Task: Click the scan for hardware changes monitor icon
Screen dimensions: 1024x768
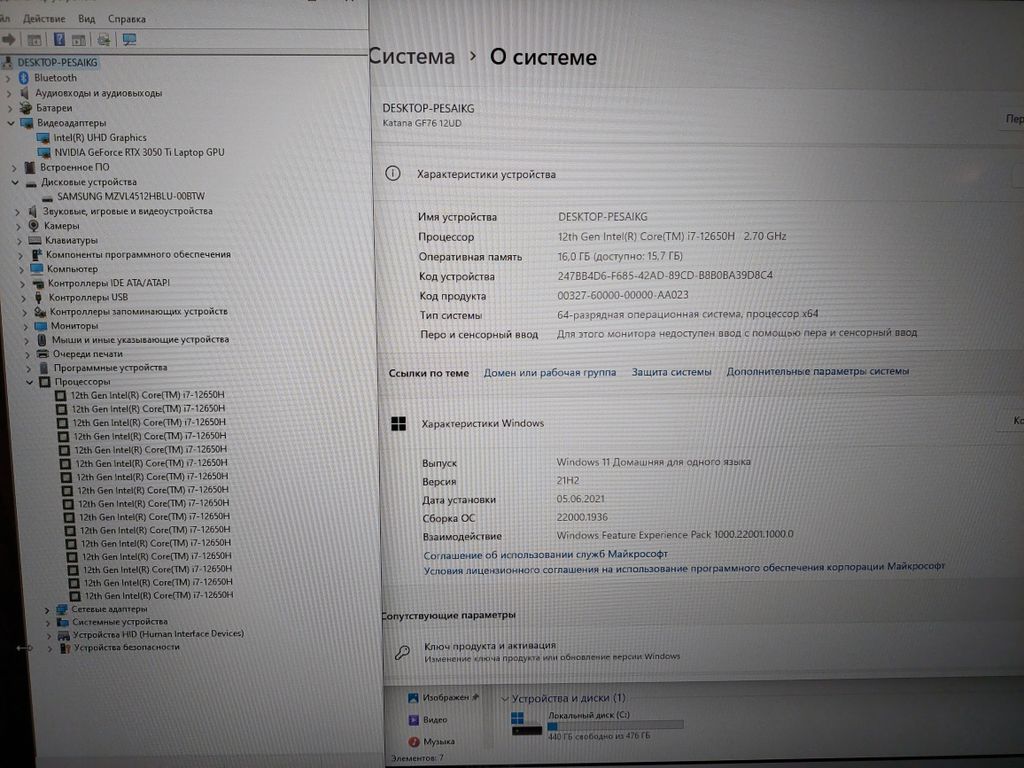Action: [x=129, y=39]
